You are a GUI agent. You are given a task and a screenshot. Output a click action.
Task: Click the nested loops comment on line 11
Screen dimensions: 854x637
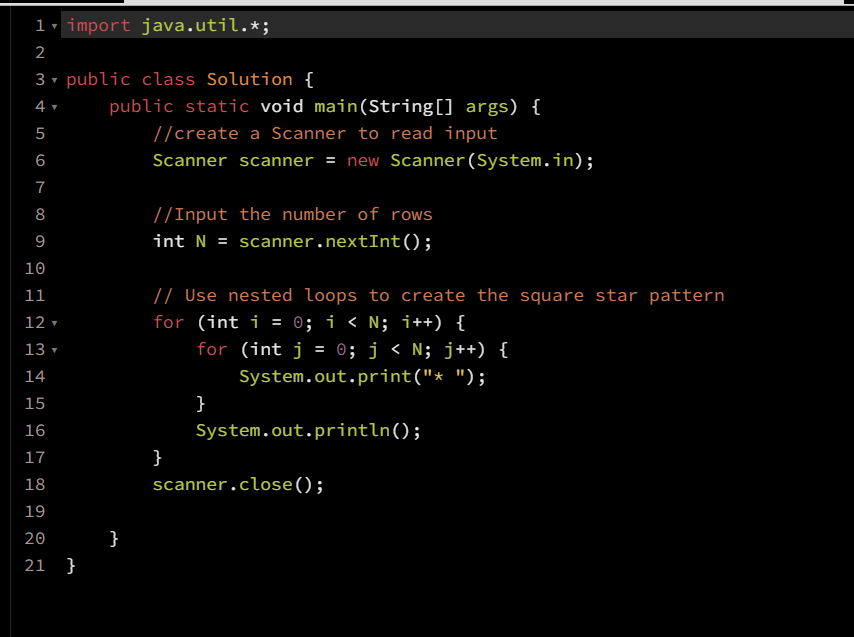coord(440,295)
